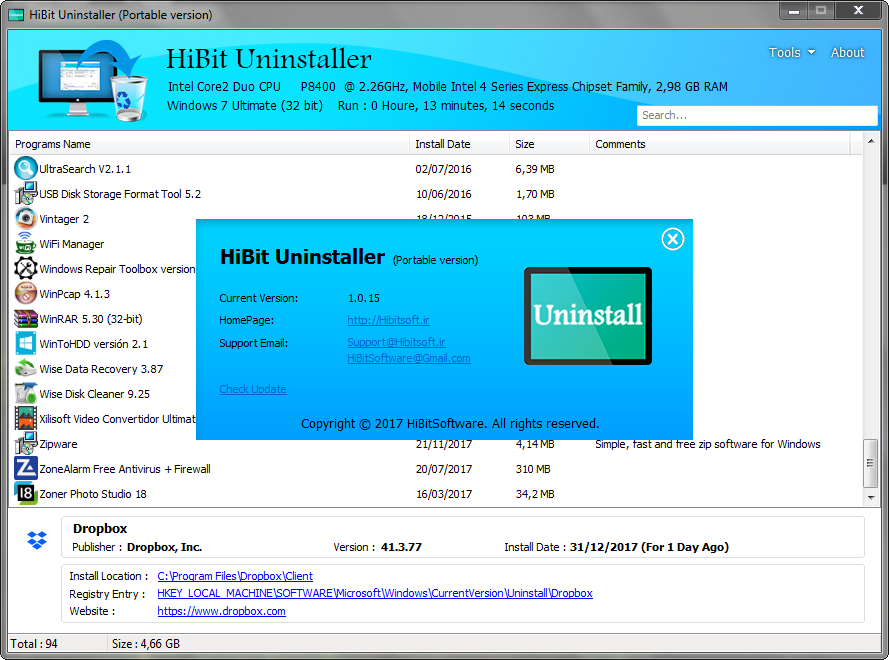This screenshot has width=889, height=660.
Task: Close the About dialog with the X button
Action: tap(673, 239)
